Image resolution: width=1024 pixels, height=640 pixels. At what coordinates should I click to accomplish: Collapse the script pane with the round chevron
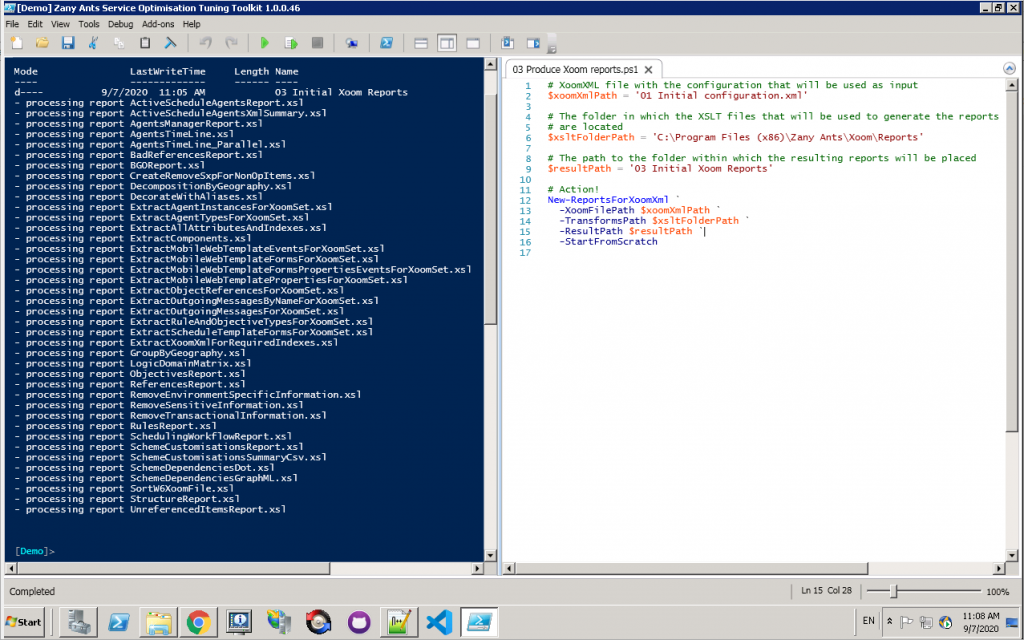(1009, 69)
